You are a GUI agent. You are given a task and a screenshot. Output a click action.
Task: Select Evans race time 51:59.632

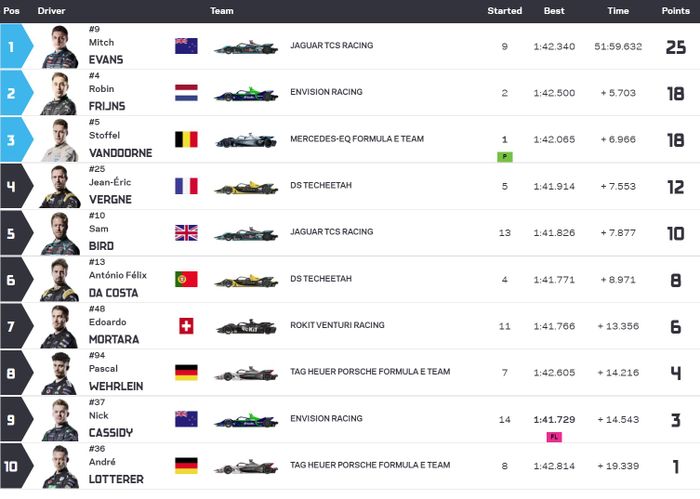[x=618, y=46]
